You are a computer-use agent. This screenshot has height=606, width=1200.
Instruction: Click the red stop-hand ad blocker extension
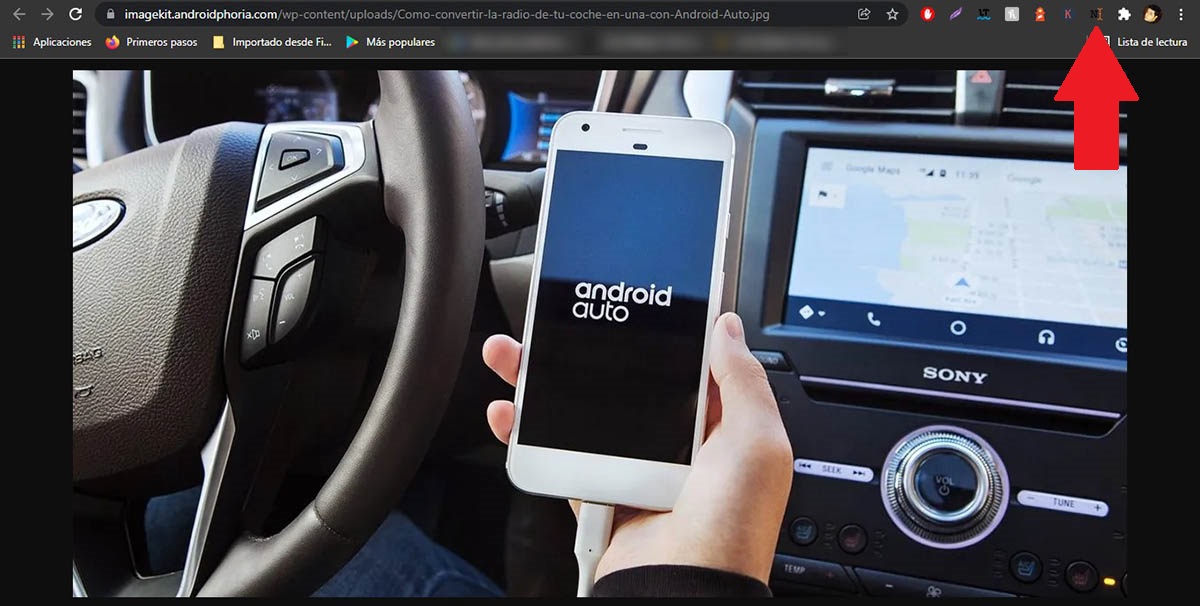(x=928, y=14)
